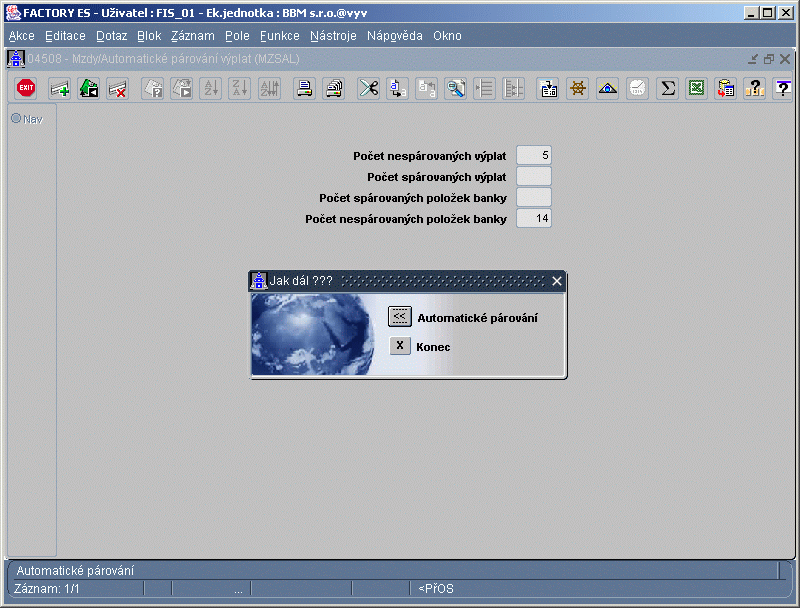The height and width of the screenshot is (608, 800).
Task: Click the Sigma sum toolbar icon
Action: click(x=667, y=88)
